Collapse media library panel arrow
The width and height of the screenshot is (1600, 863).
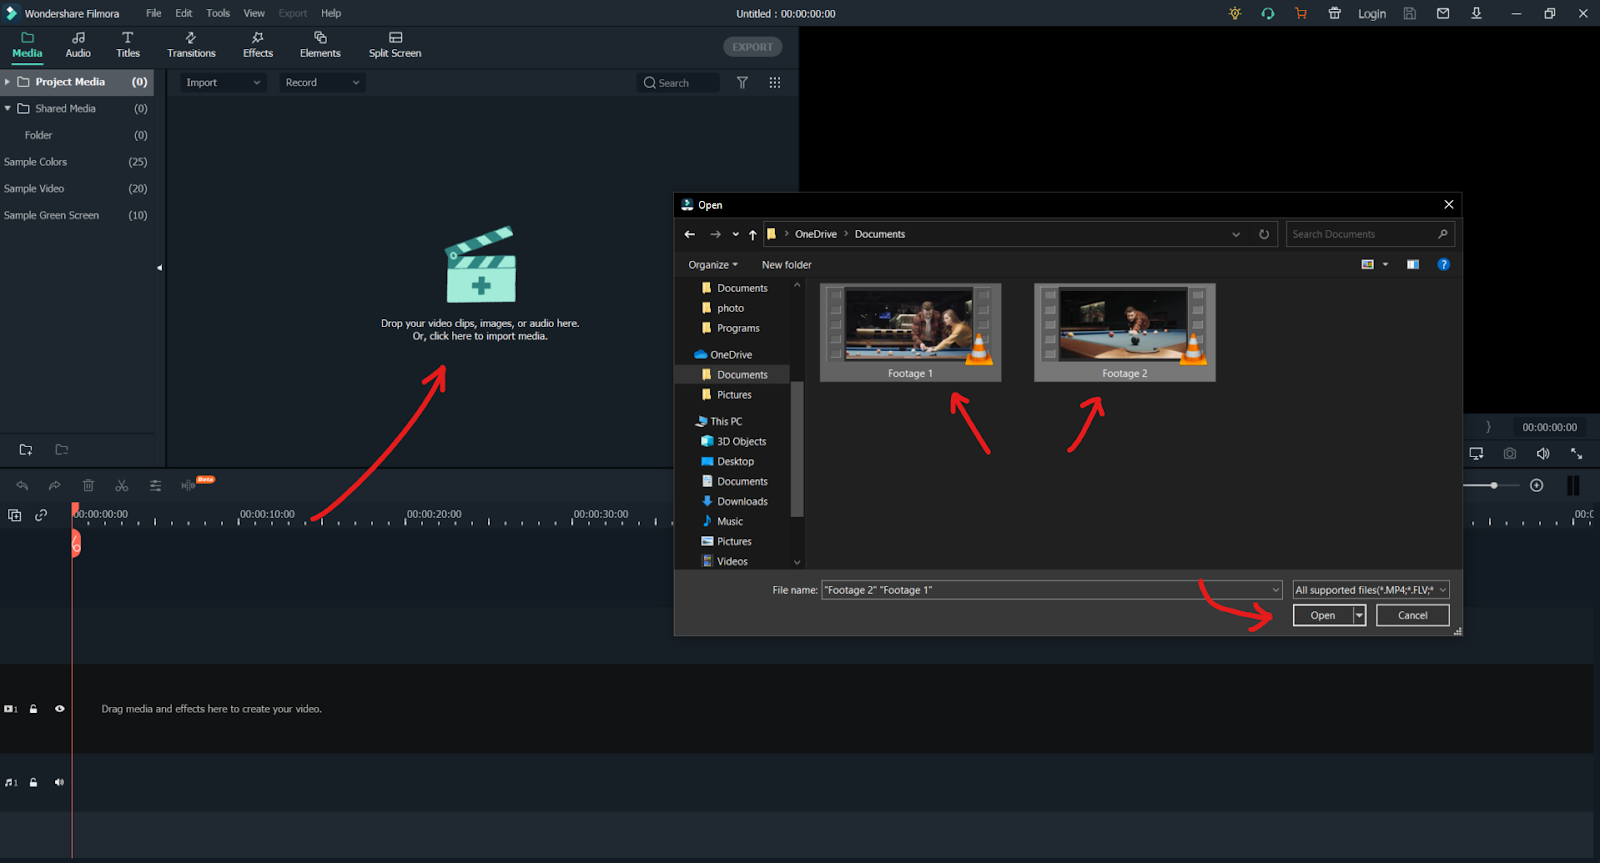pos(159,268)
